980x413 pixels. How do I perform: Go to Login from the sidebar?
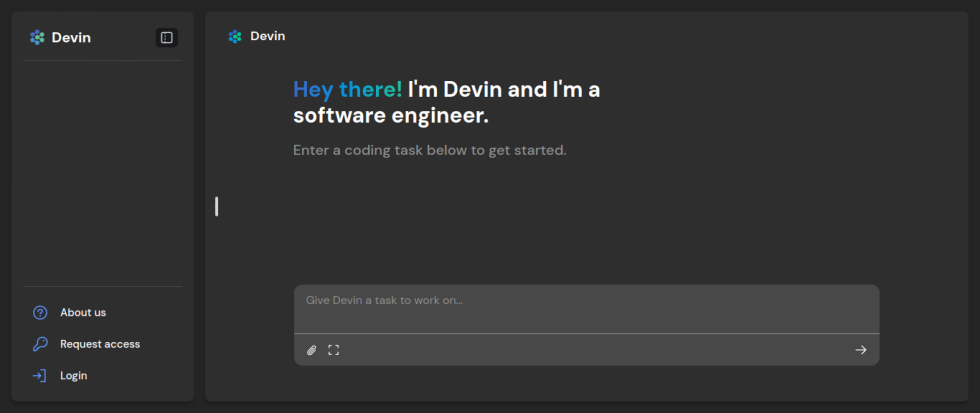pos(73,376)
